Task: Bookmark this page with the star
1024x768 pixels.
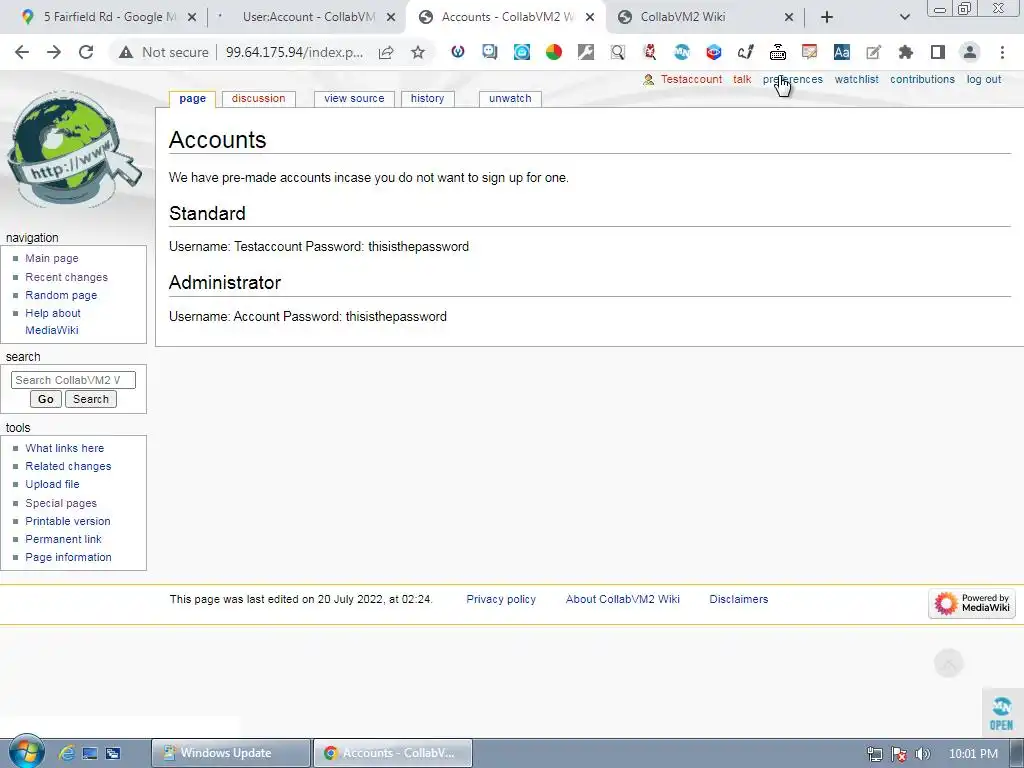Action: [x=418, y=52]
